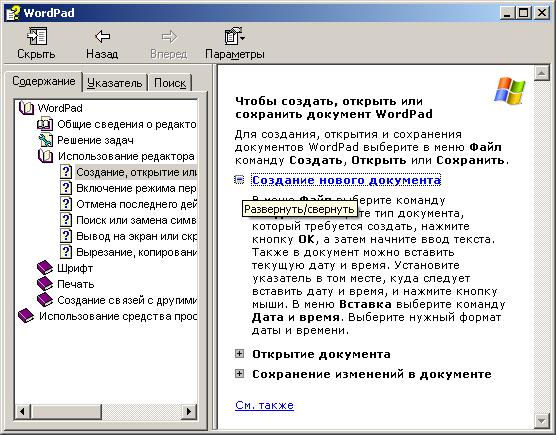556x435 pixels.
Task: Click the purple book icon for Печать
Action: 45,284
